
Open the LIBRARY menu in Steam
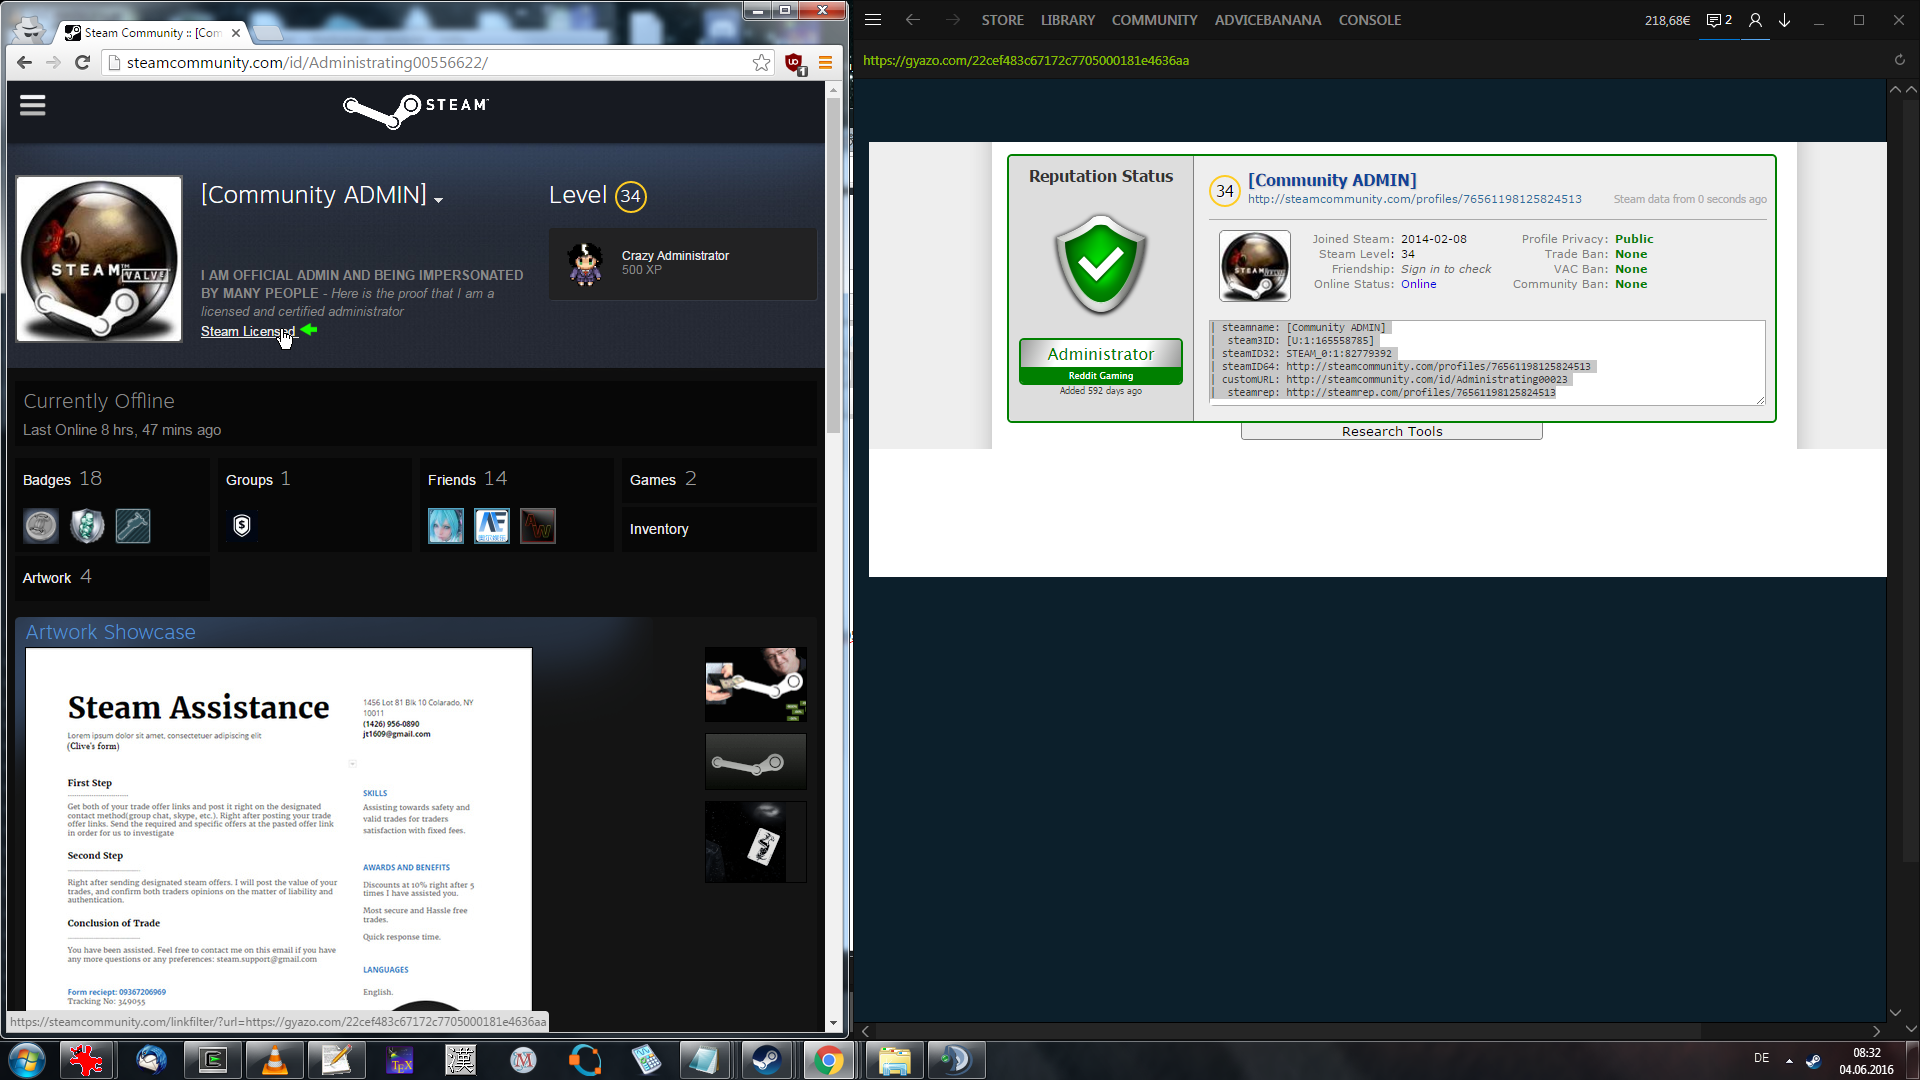pyautogui.click(x=1067, y=20)
